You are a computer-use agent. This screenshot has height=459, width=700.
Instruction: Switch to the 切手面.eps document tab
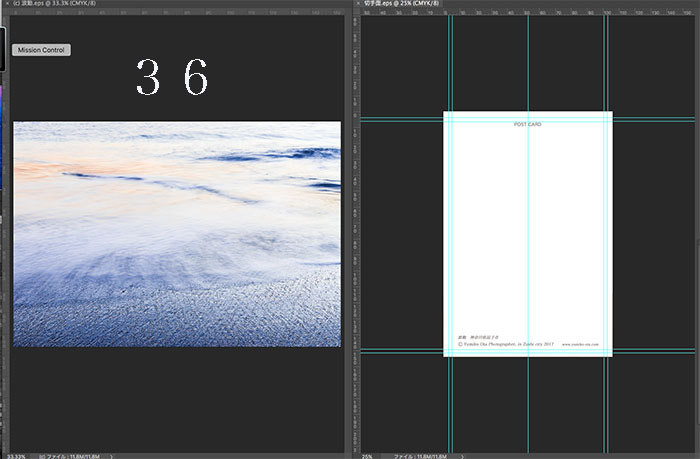coord(401,3)
